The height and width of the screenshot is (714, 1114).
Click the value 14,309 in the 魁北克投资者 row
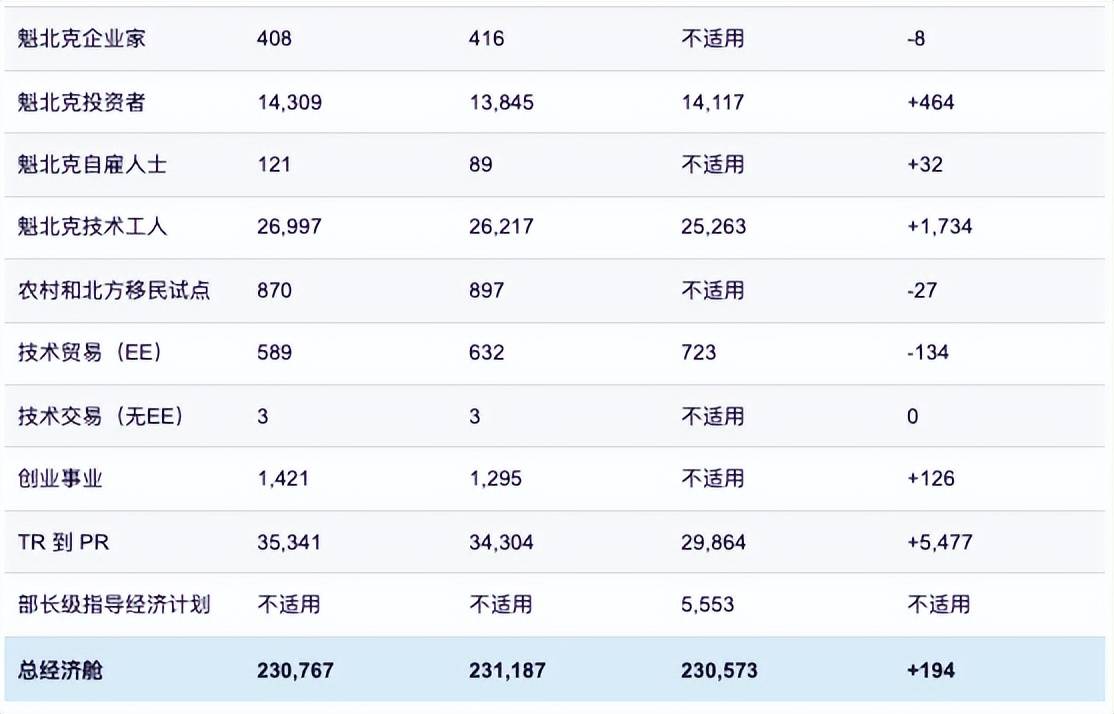coord(289,102)
